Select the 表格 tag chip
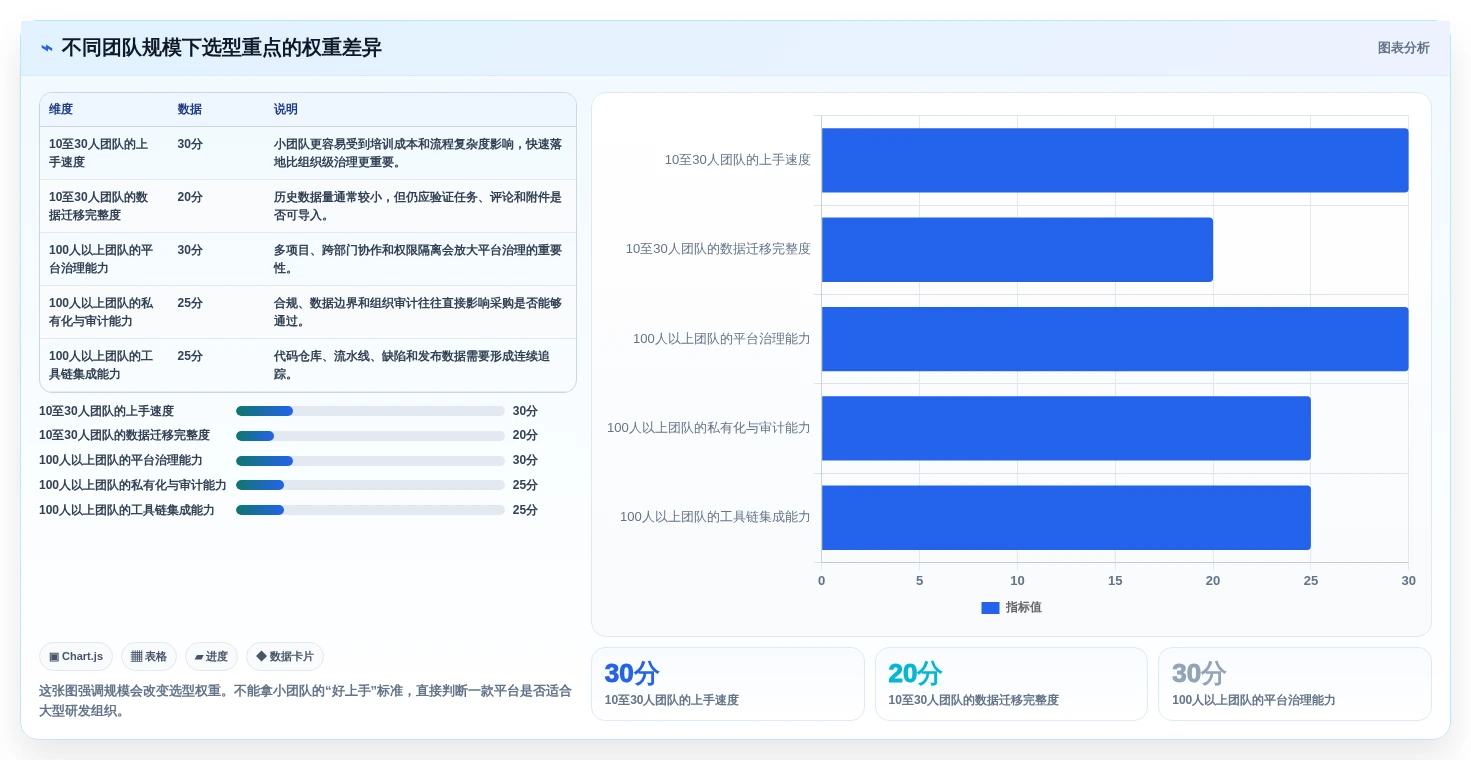The image size is (1471, 760). tap(149, 657)
